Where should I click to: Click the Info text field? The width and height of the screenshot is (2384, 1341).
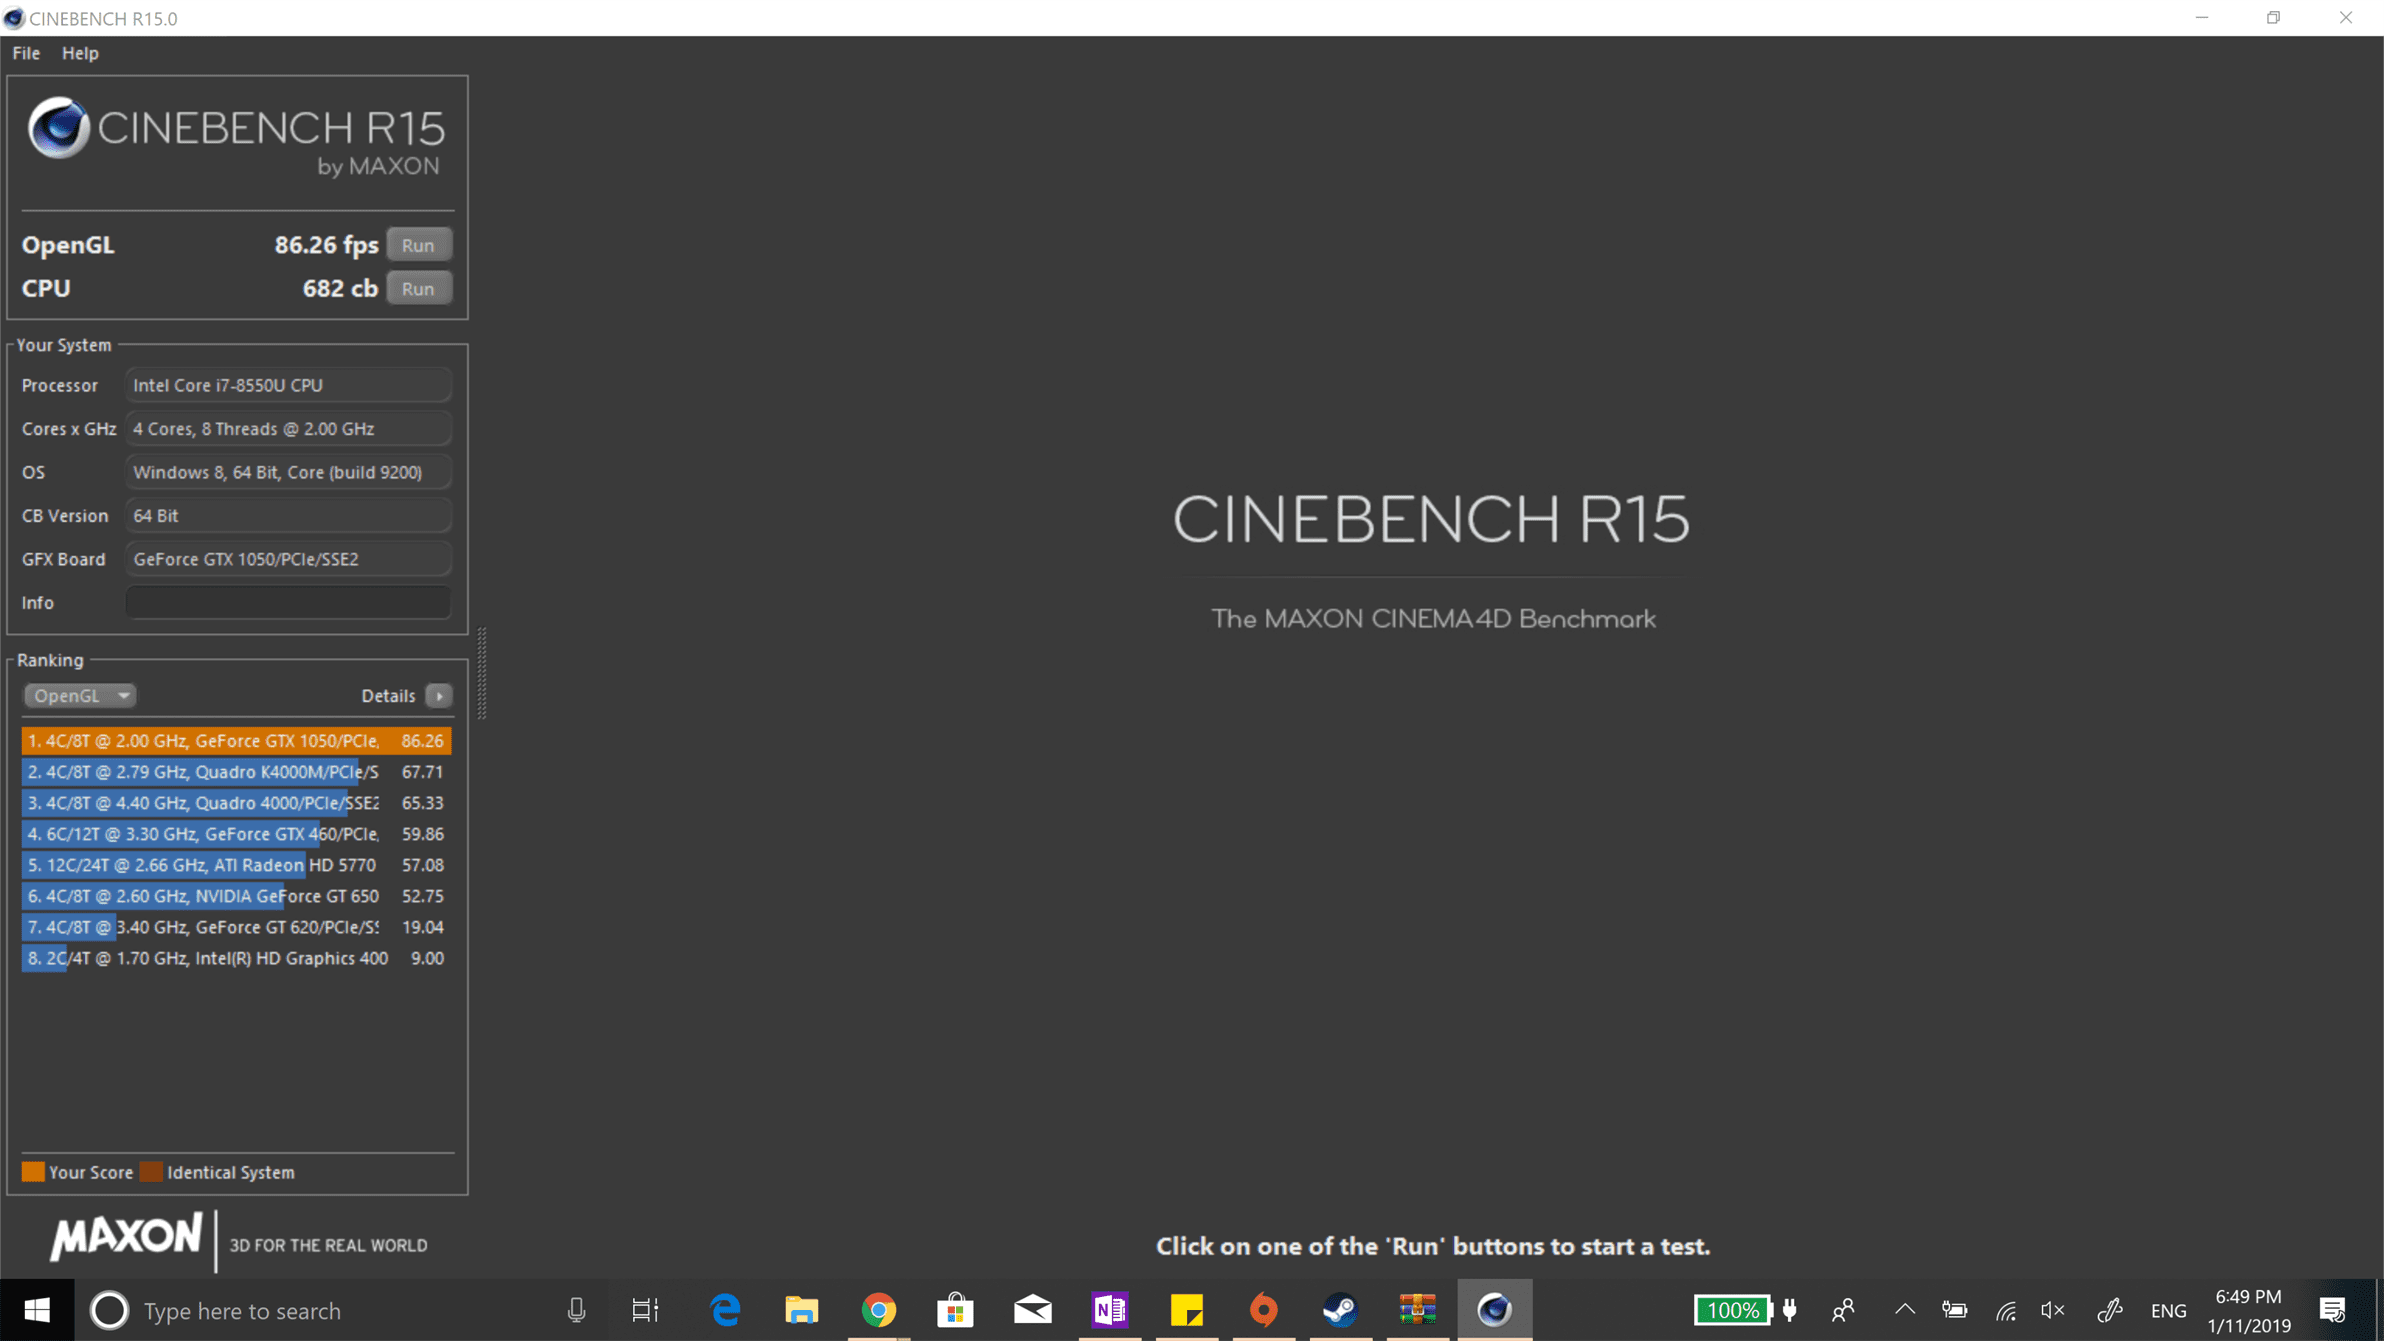pyautogui.click(x=288, y=602)
